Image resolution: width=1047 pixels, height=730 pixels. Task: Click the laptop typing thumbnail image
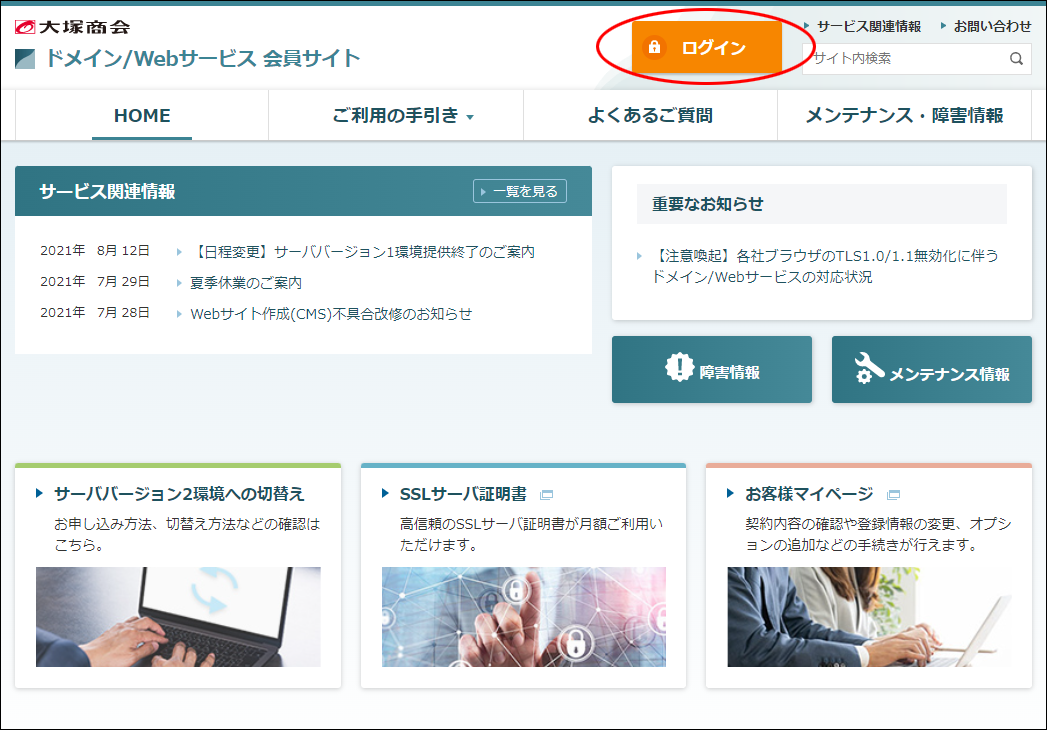pos(178,616)
